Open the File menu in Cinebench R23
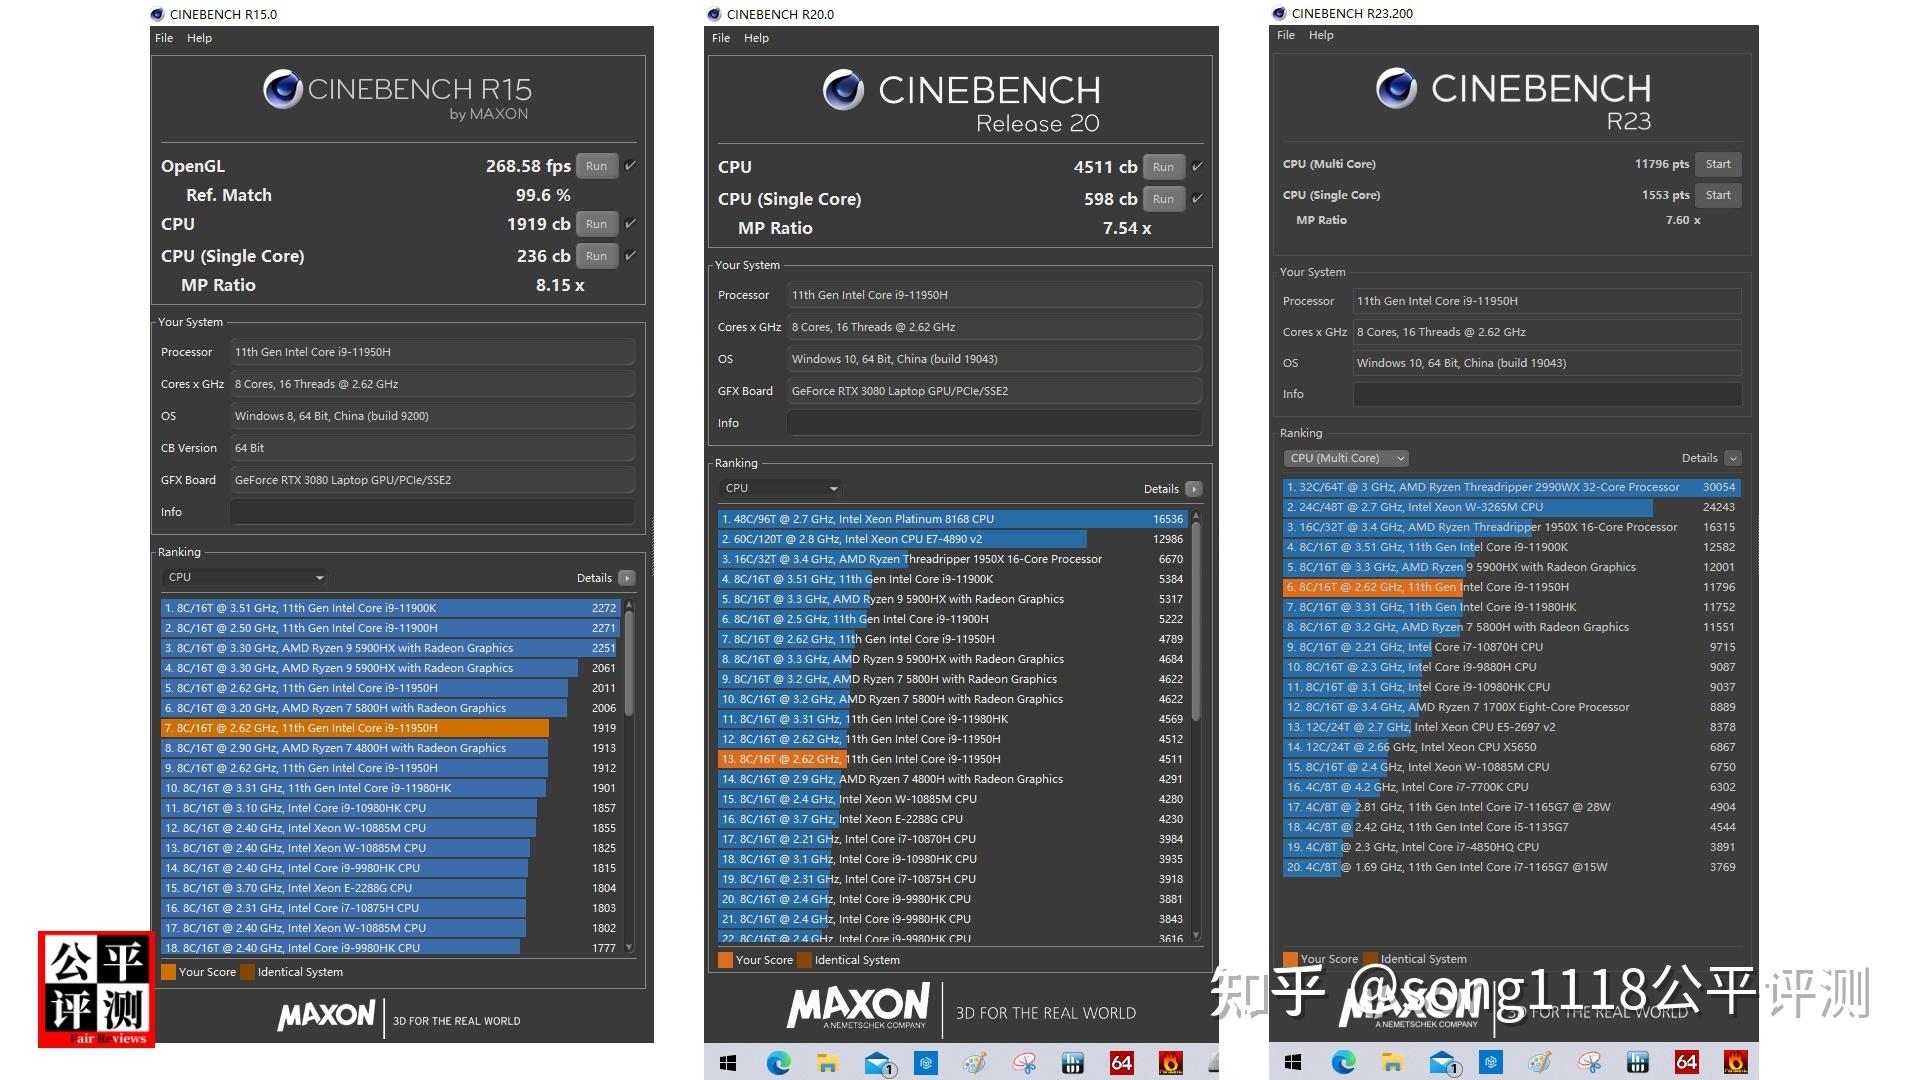This screenshot has width=1920, height=1080. point(1286,35)
